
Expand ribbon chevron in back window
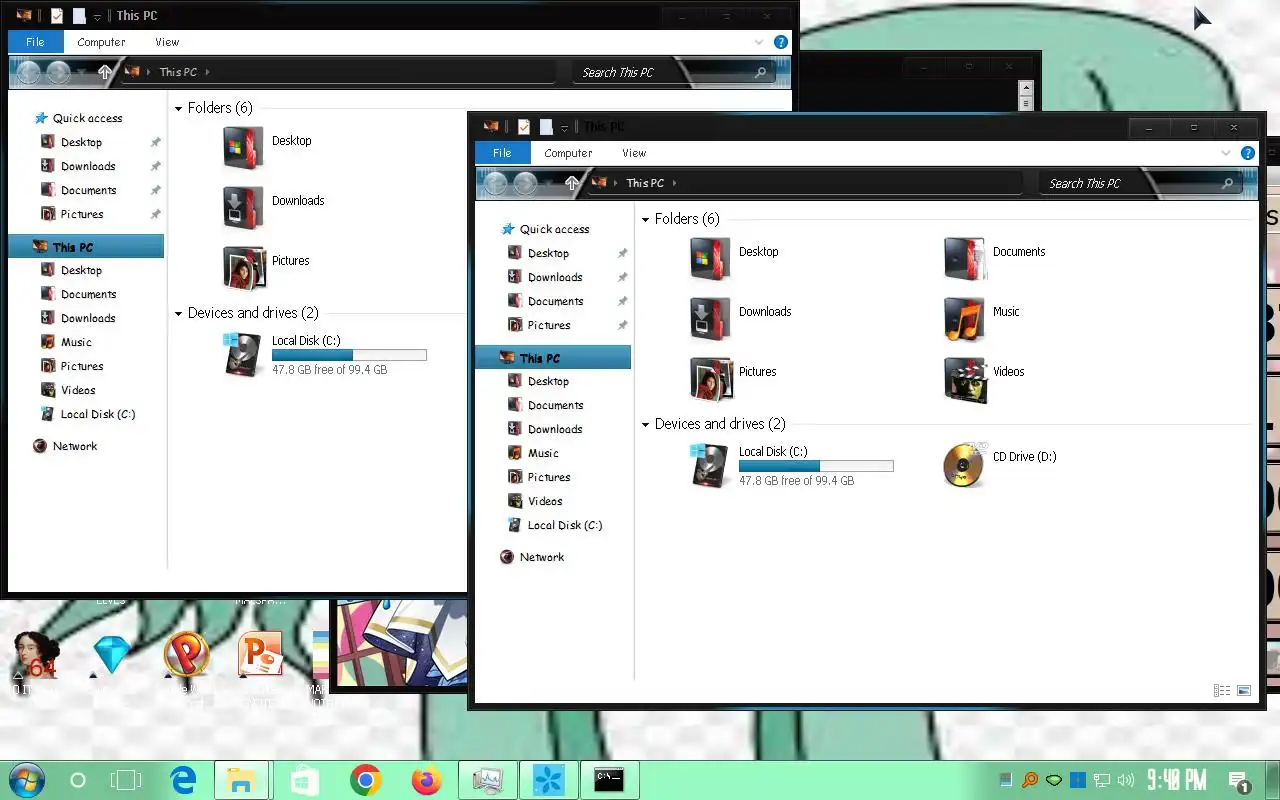coord(759,42)
